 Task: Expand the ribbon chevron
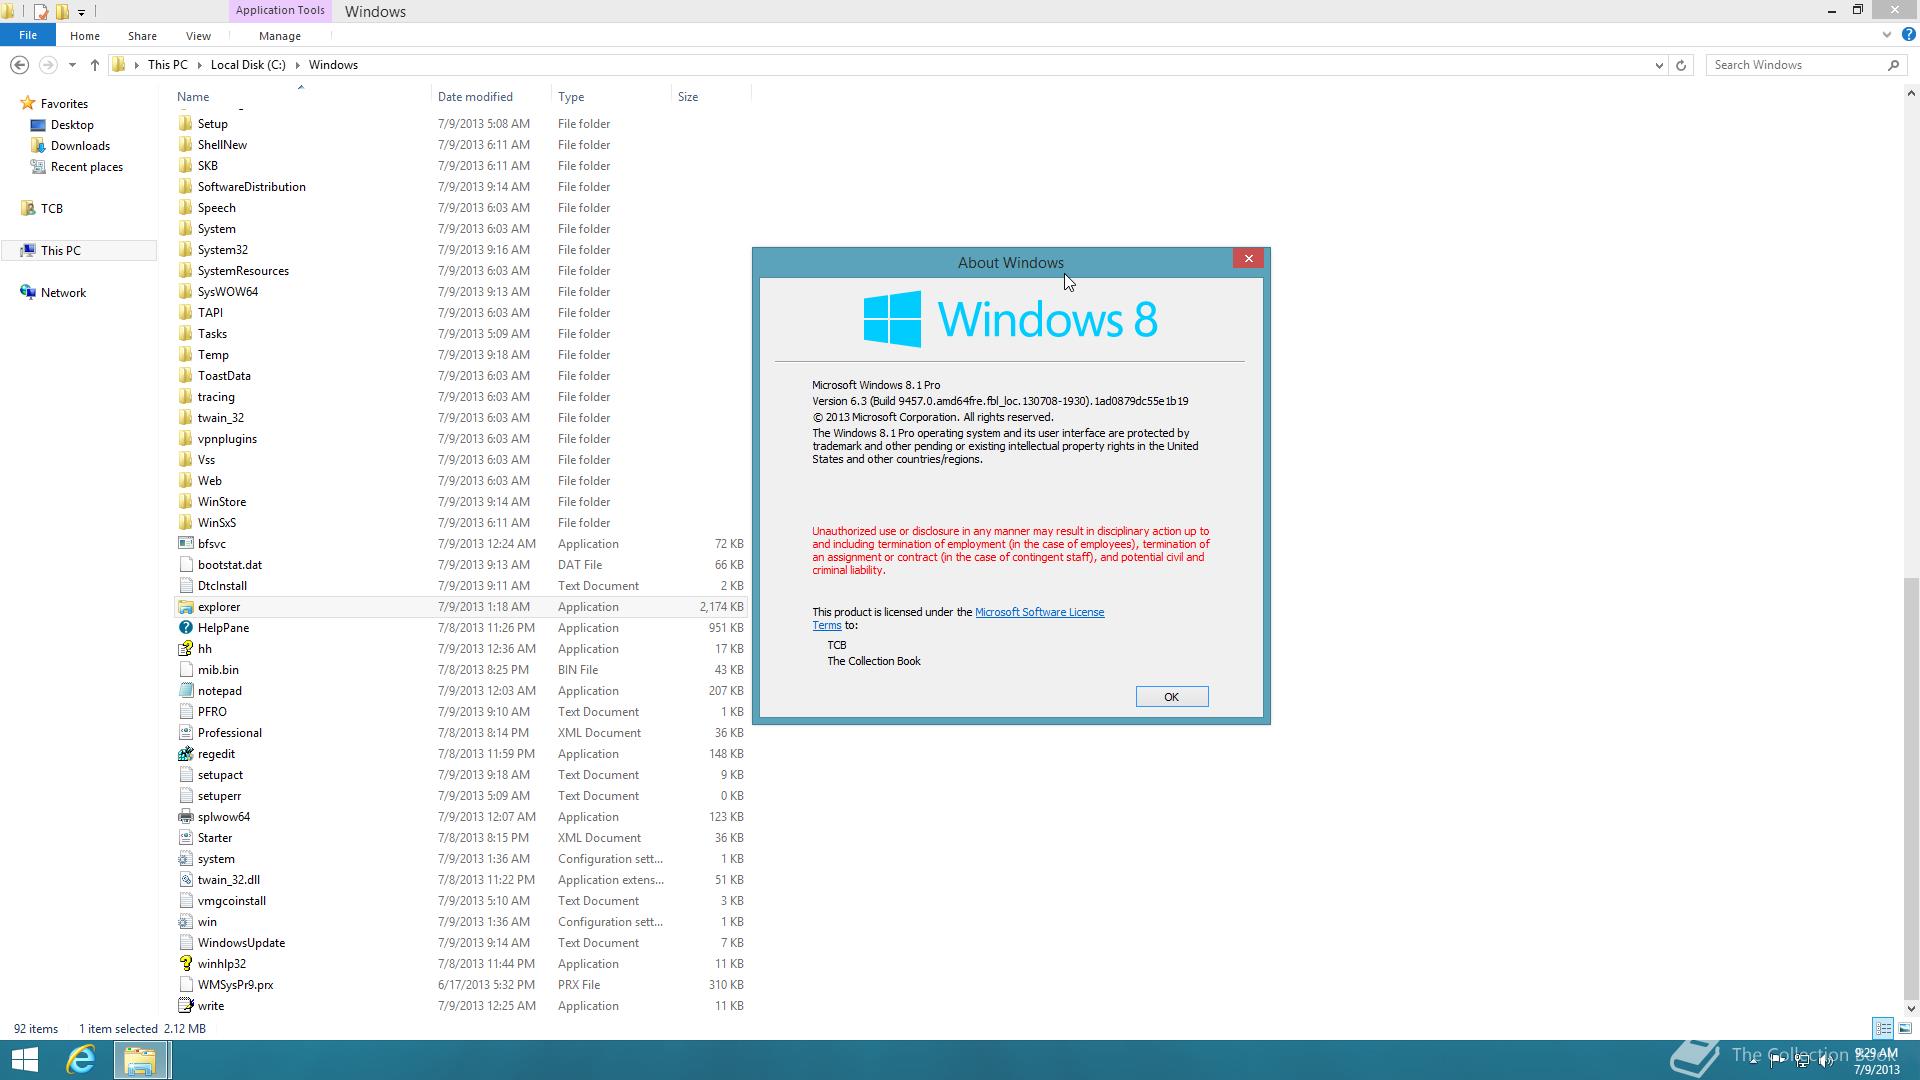click(x=1887, y=35)
